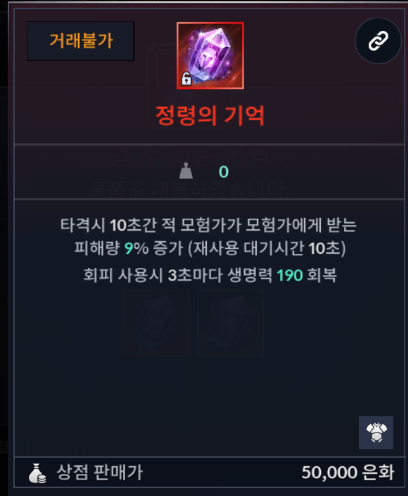Click the weight icon beside the 0
Screen dimensions: 408x496
(186, 171)
